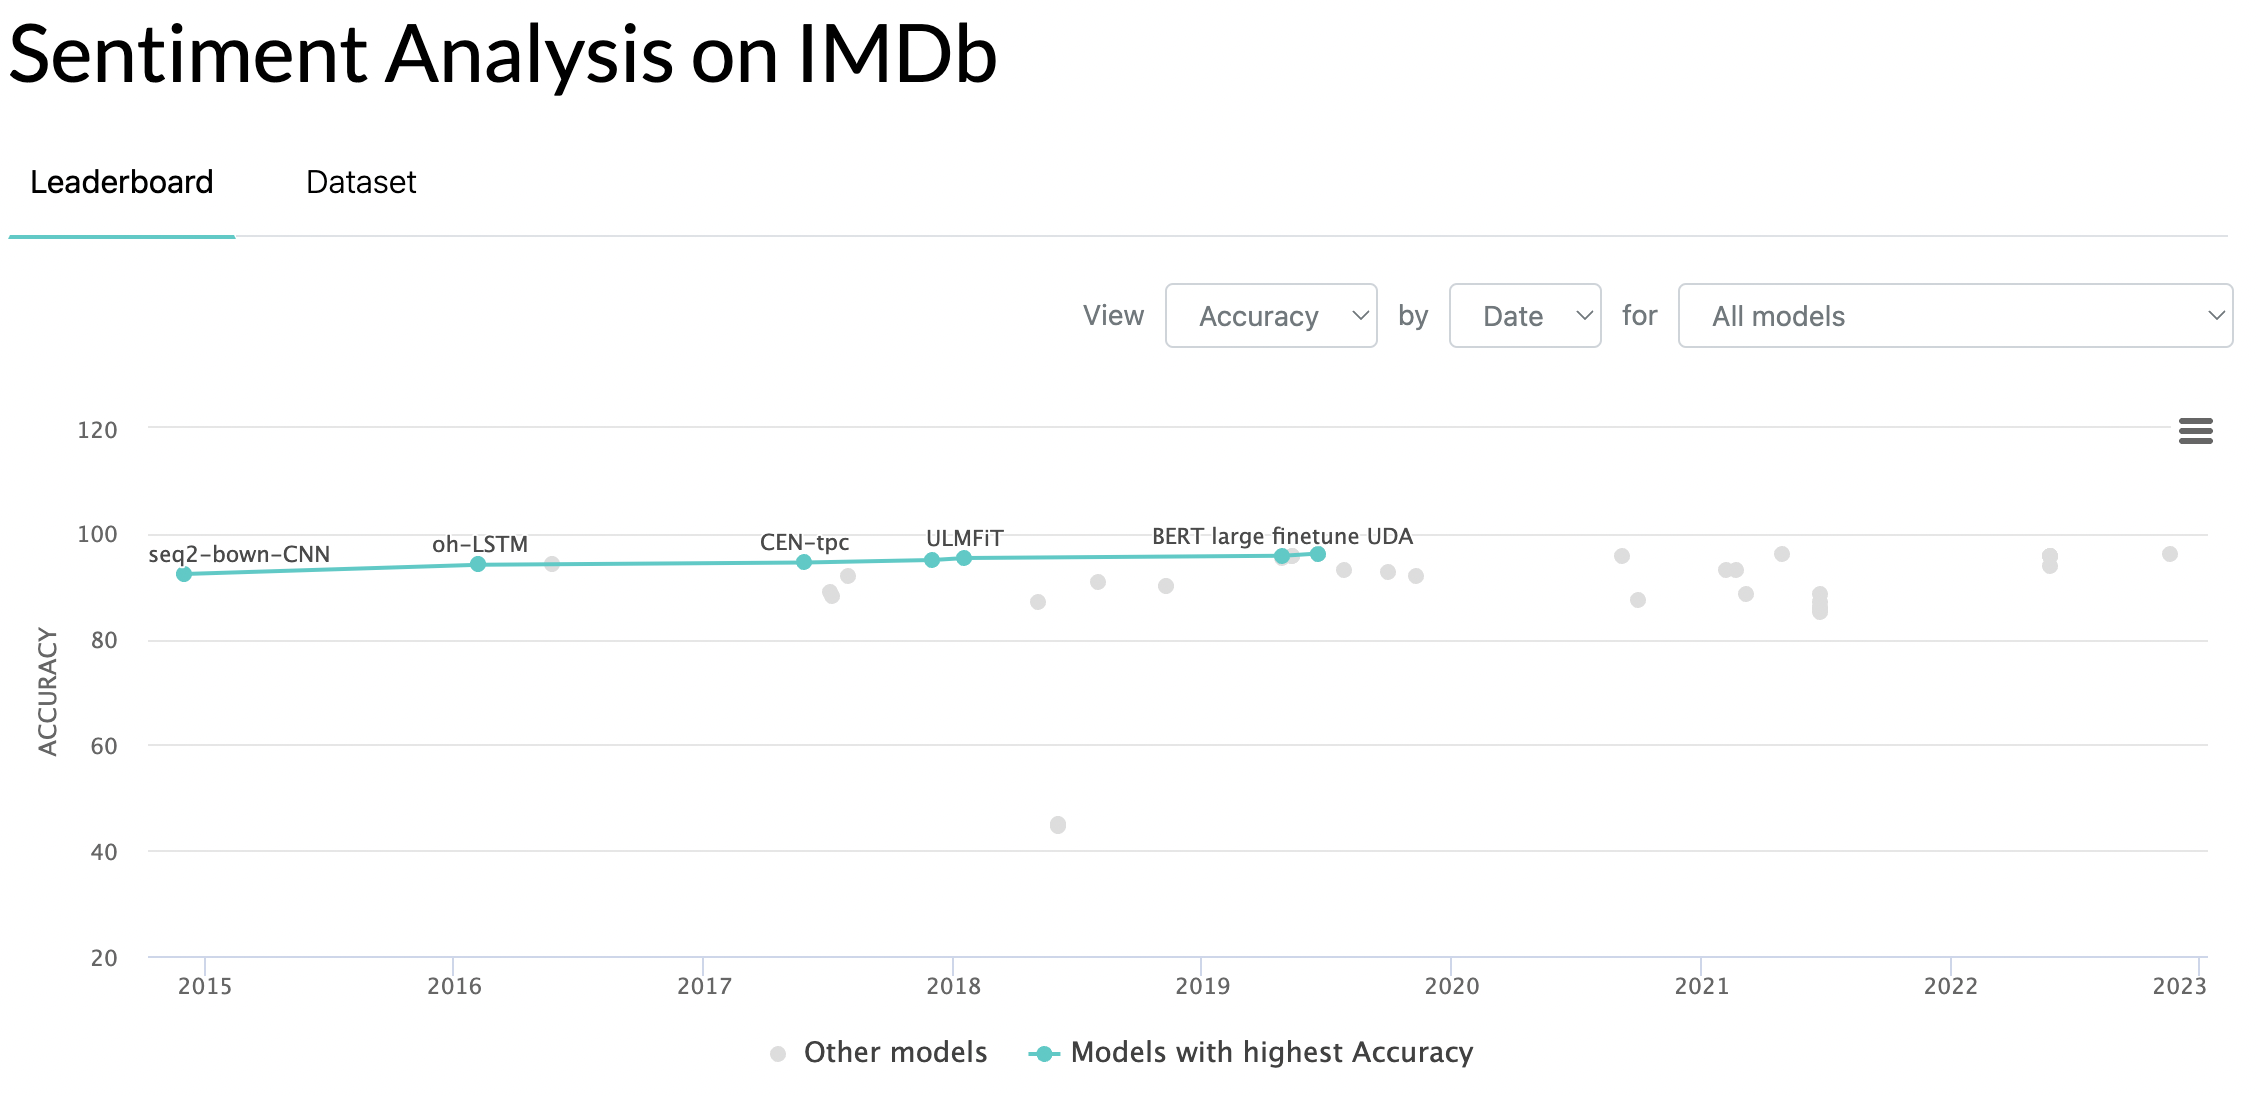The image size is (2258, 1096).
Task: Open the Date sort dropdown
Action: [1525, 316]
